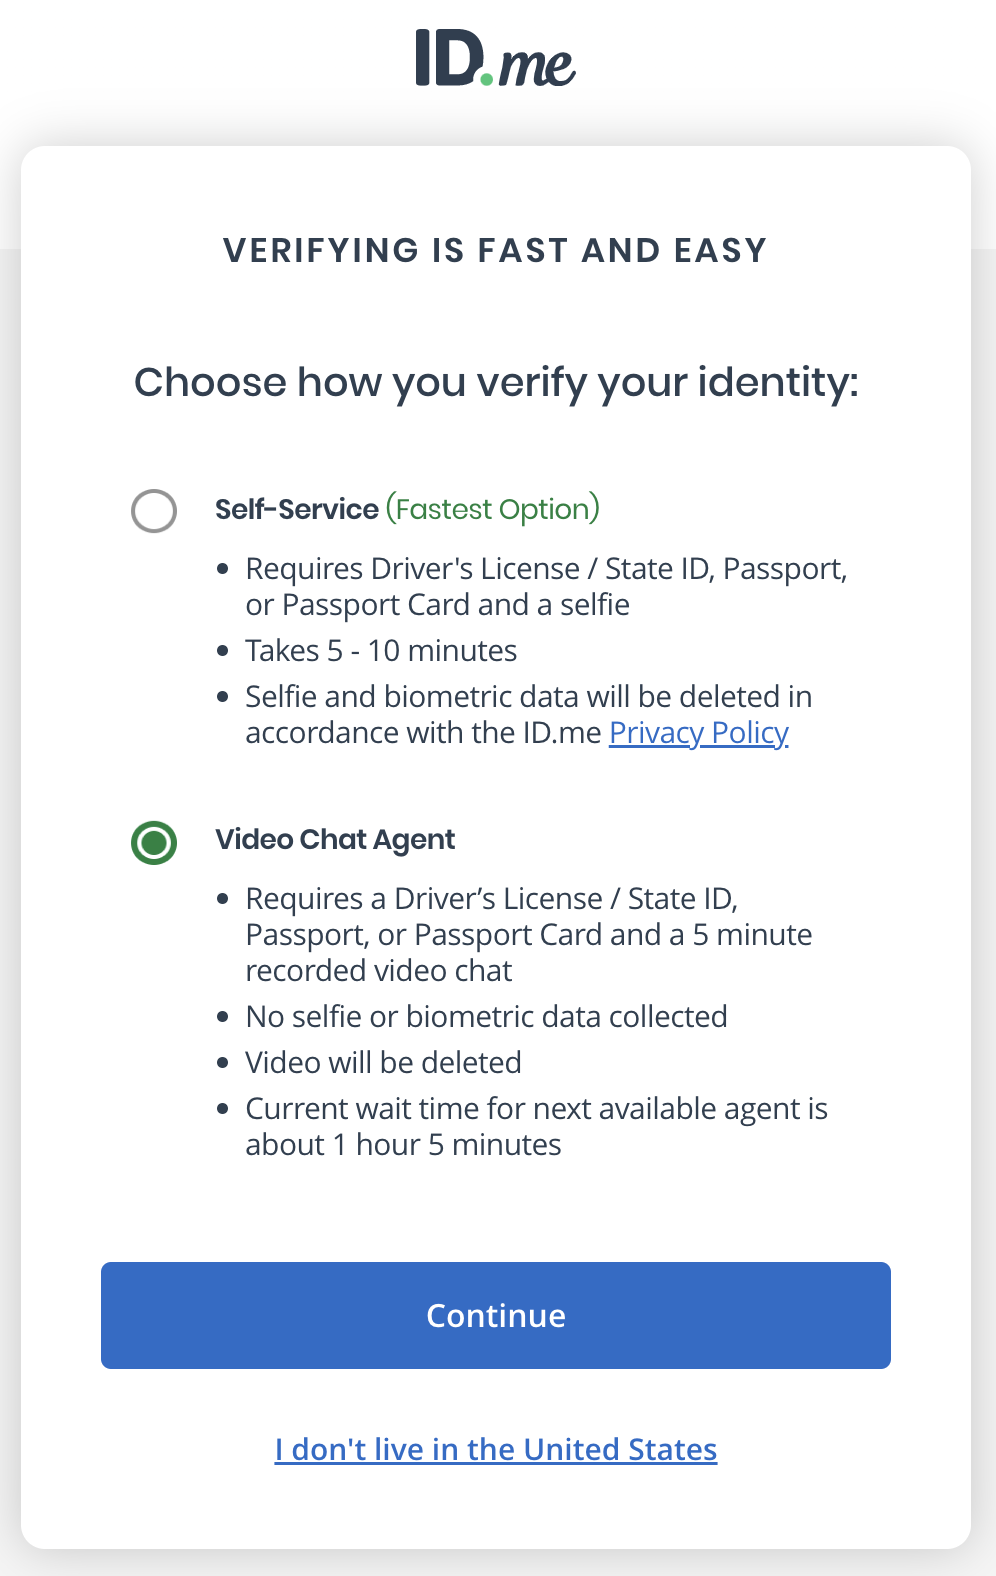This screenshot has height=1576, width=996.
Task: Click I don't live in the United States
Action: pos(495,1449)
